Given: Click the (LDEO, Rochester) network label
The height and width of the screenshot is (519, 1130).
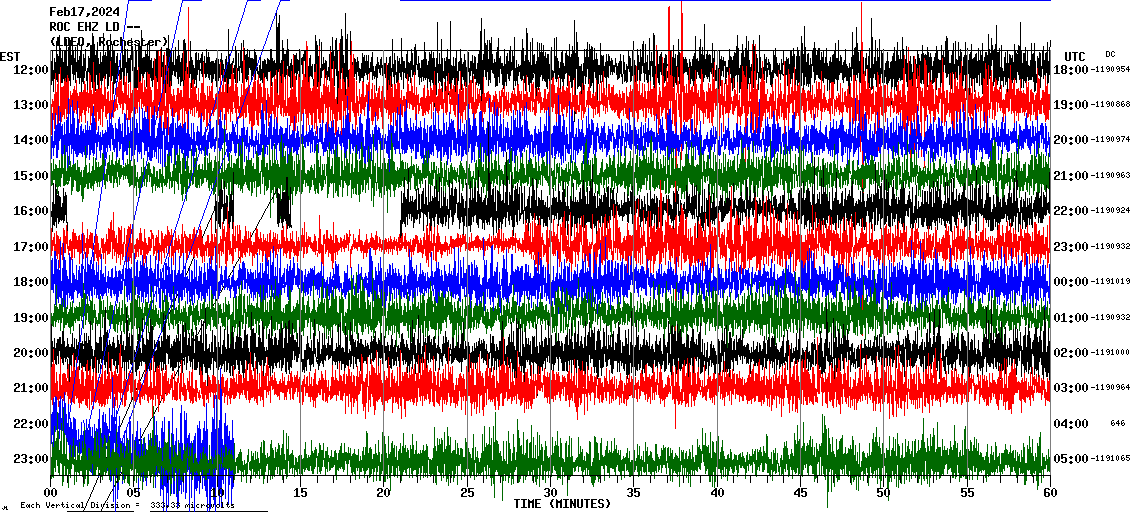Looking at the screenshot, I should 109,41.
